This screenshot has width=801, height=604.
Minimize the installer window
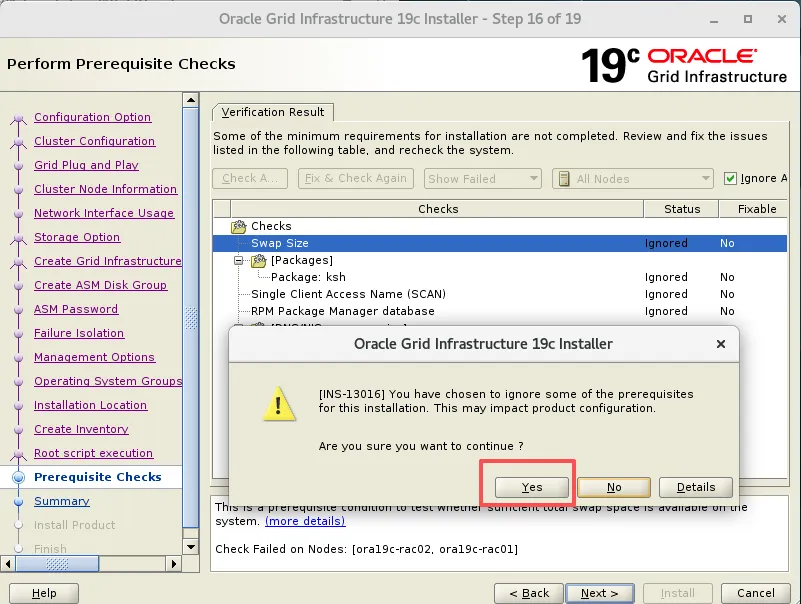pos(714,20)
